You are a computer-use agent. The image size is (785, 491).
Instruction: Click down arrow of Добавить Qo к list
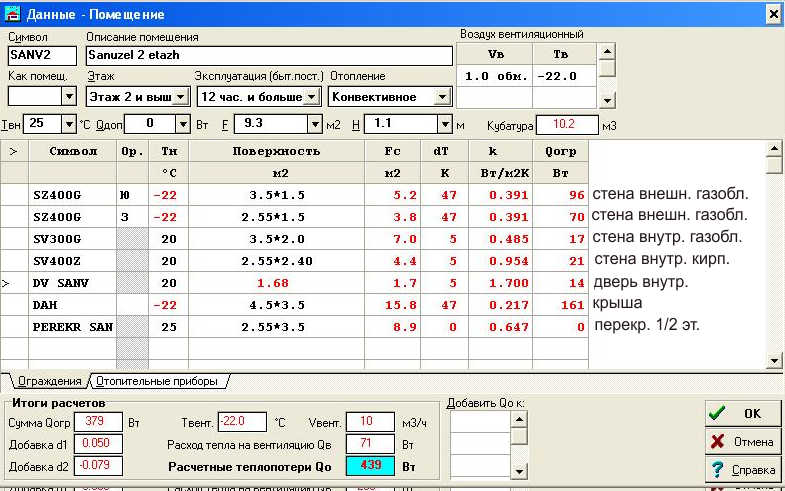(519, 470)
